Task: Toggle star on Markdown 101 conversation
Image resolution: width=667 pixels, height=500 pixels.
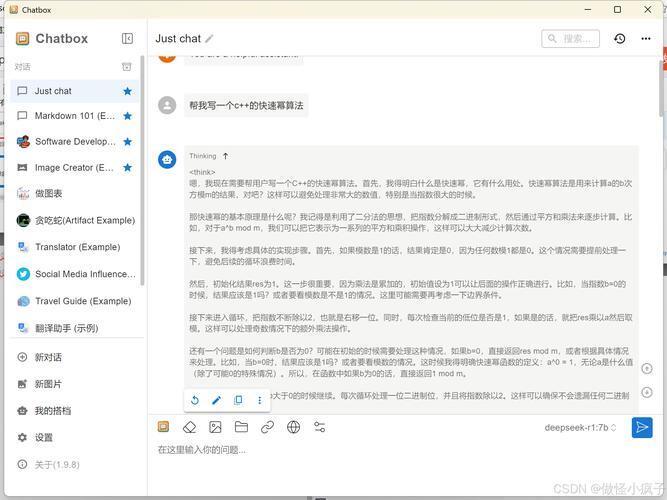Action: [x=127, y=116]
